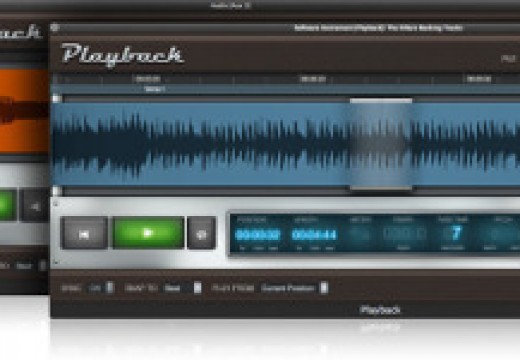The image size is (520, 360).
Task: Click the Tempo field in the display
Action: click(x=404, y=234)
